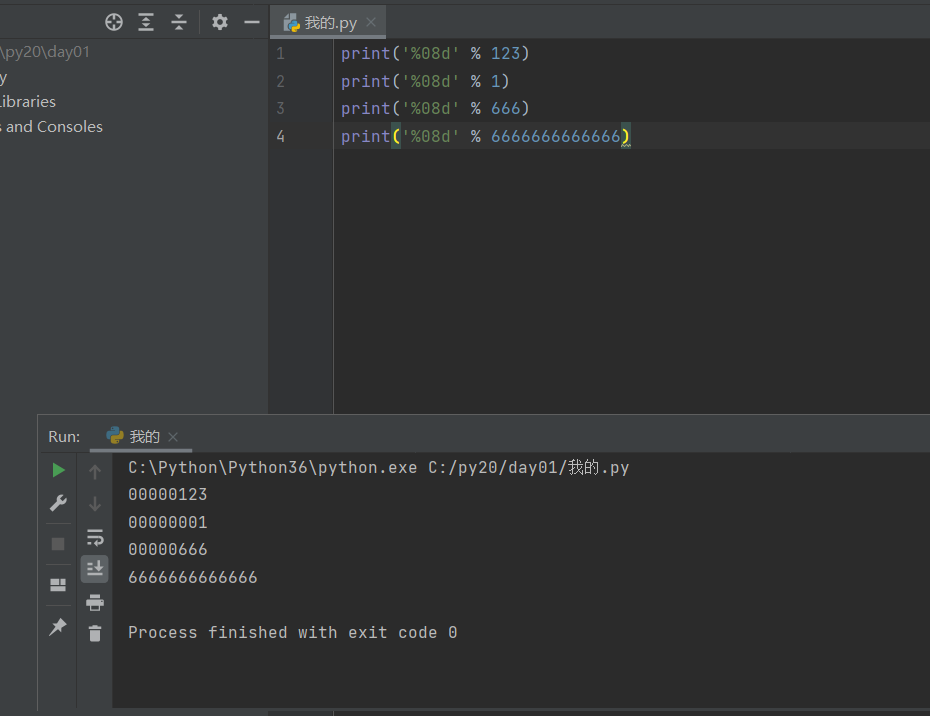Toggle Scroll to End in run console
The width and height of the screenshot is (930, 716).
tap(95, 568)
